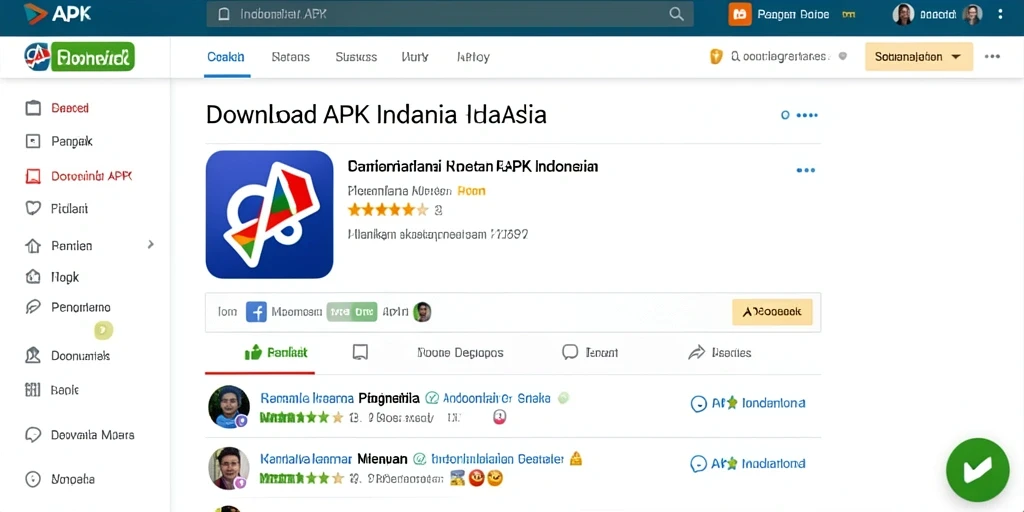Image resolution: width=1024 pixels, height=512 pixels.
Task: Click the green Romneick logo button
Action: point(79,57)
